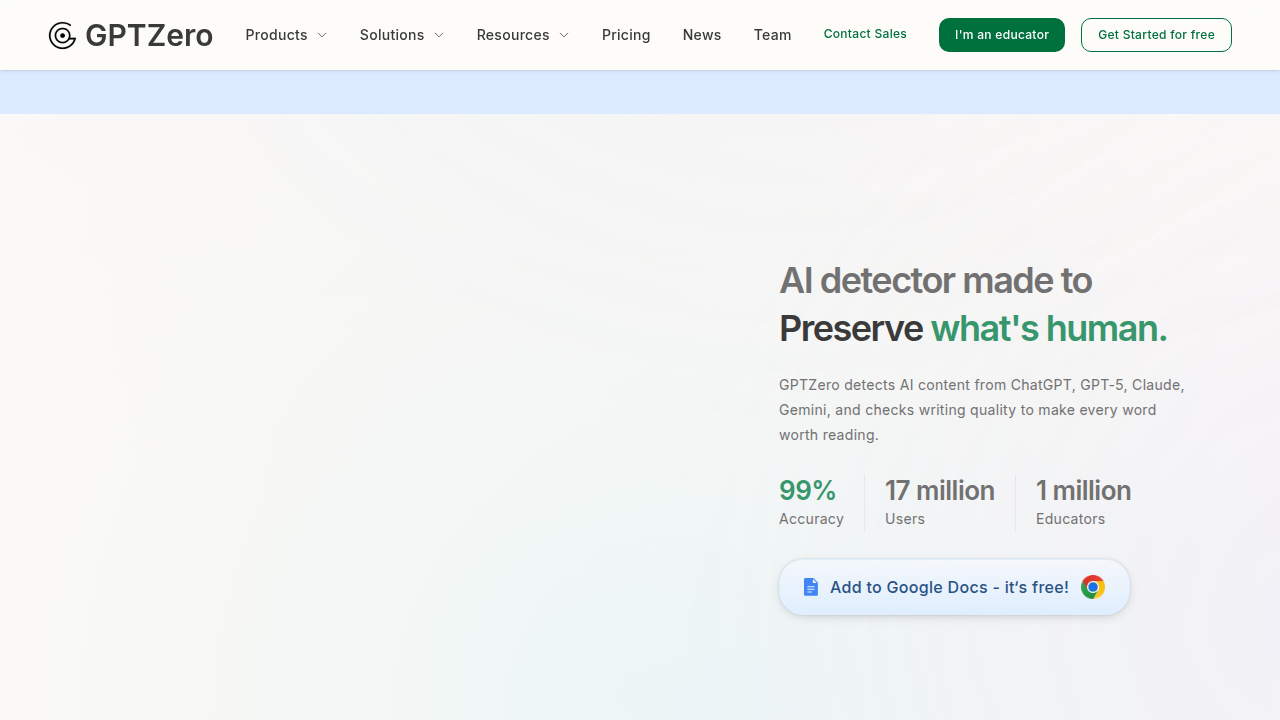Expand the Solutions dropdown chevron
Screen dimensions: 1280x720
coord(439,35)
